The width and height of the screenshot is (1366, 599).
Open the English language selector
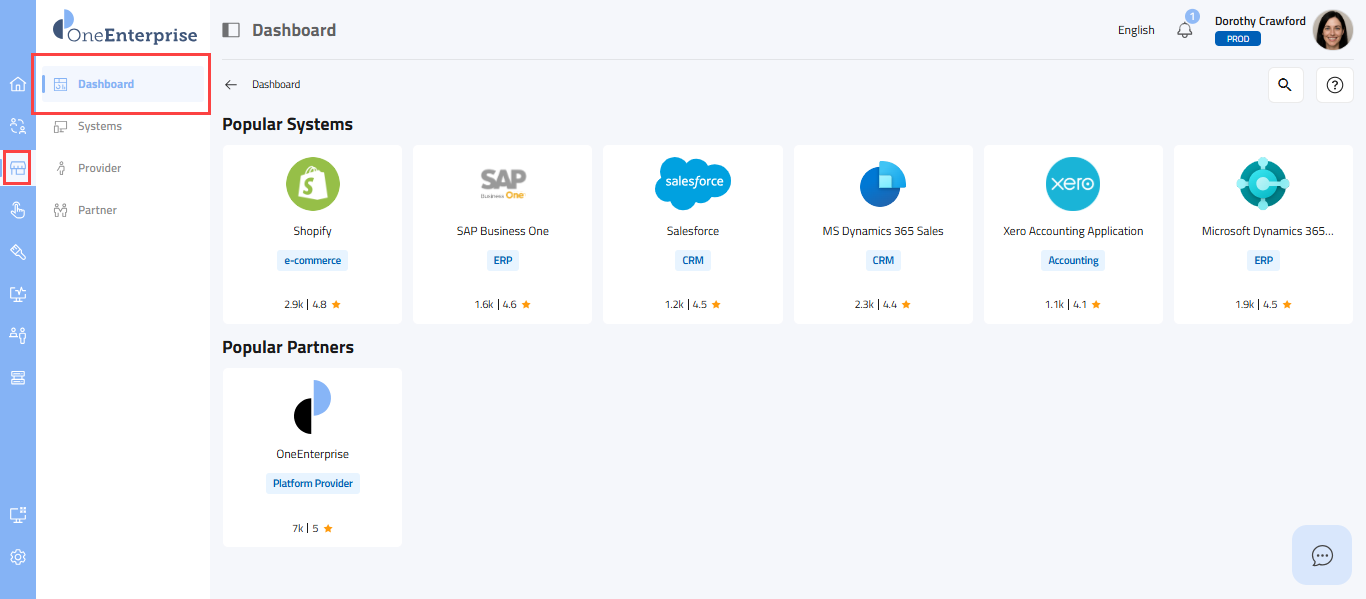pos(1136,30)
